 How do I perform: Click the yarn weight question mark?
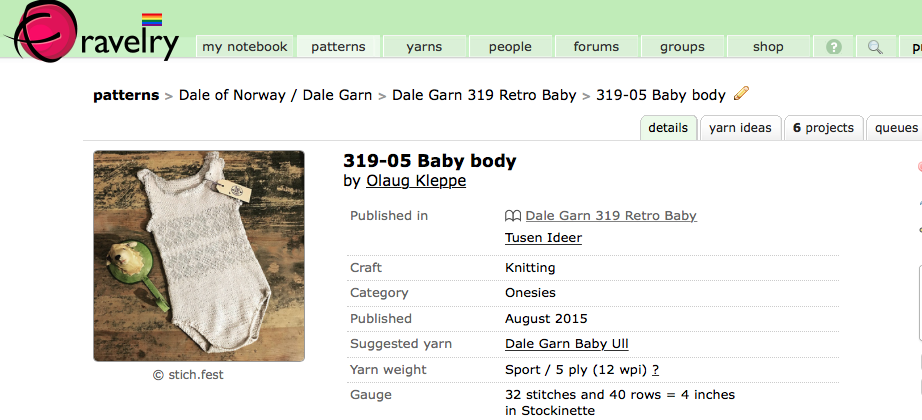tap(655, 370)
